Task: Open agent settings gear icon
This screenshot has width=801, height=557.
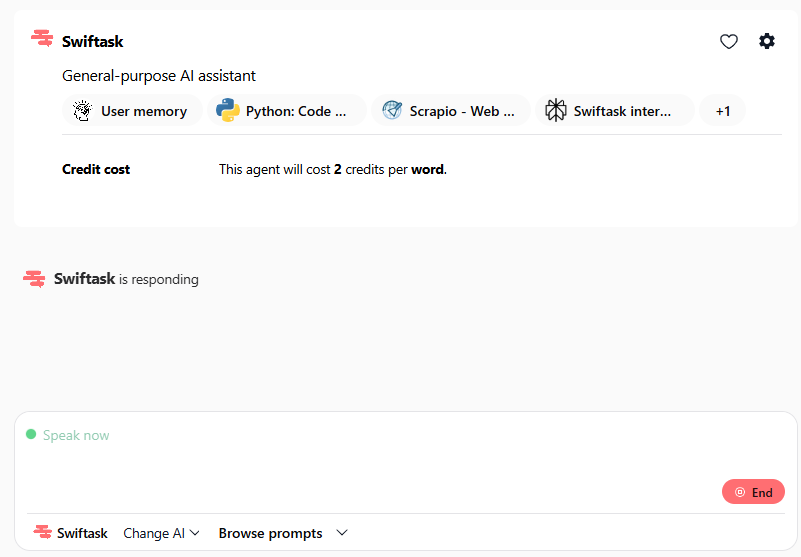Action: point(766,41)
